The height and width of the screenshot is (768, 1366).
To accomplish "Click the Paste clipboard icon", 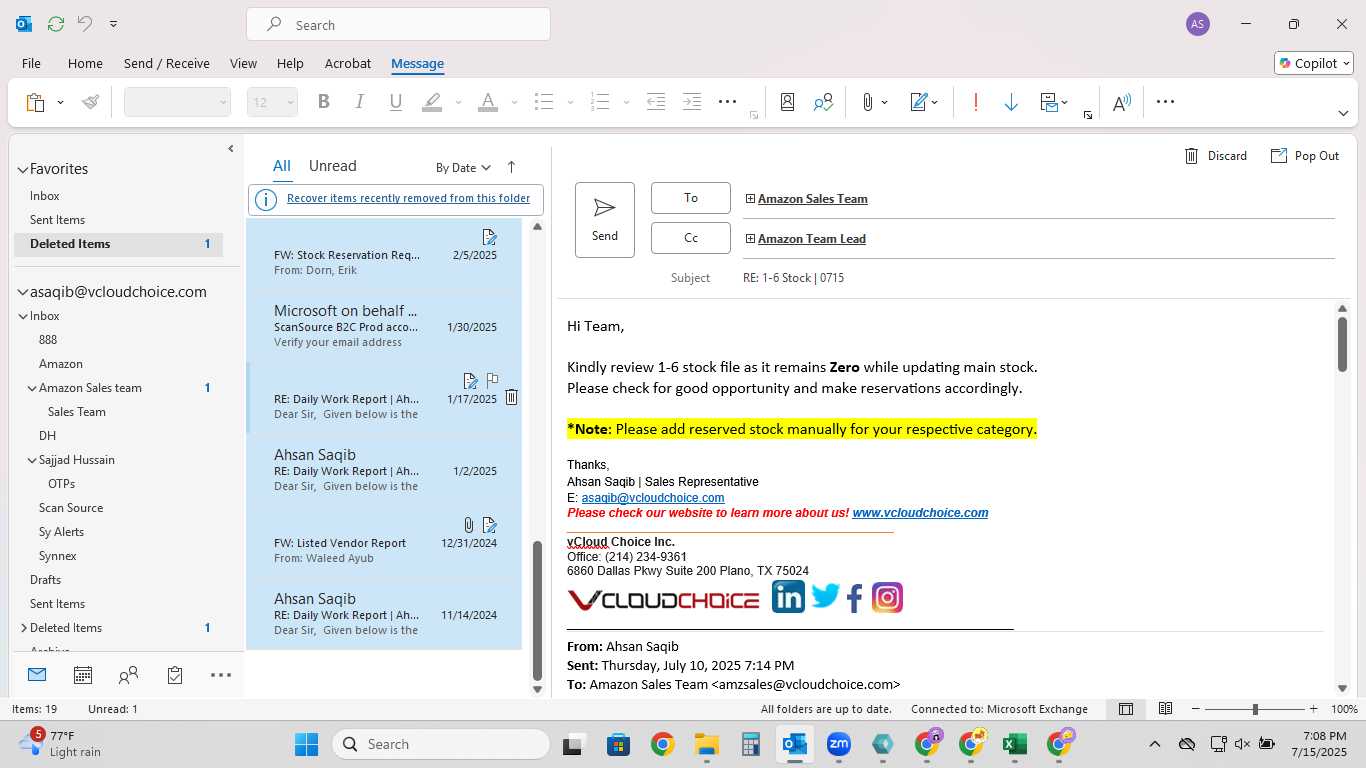I will point(35,102).
